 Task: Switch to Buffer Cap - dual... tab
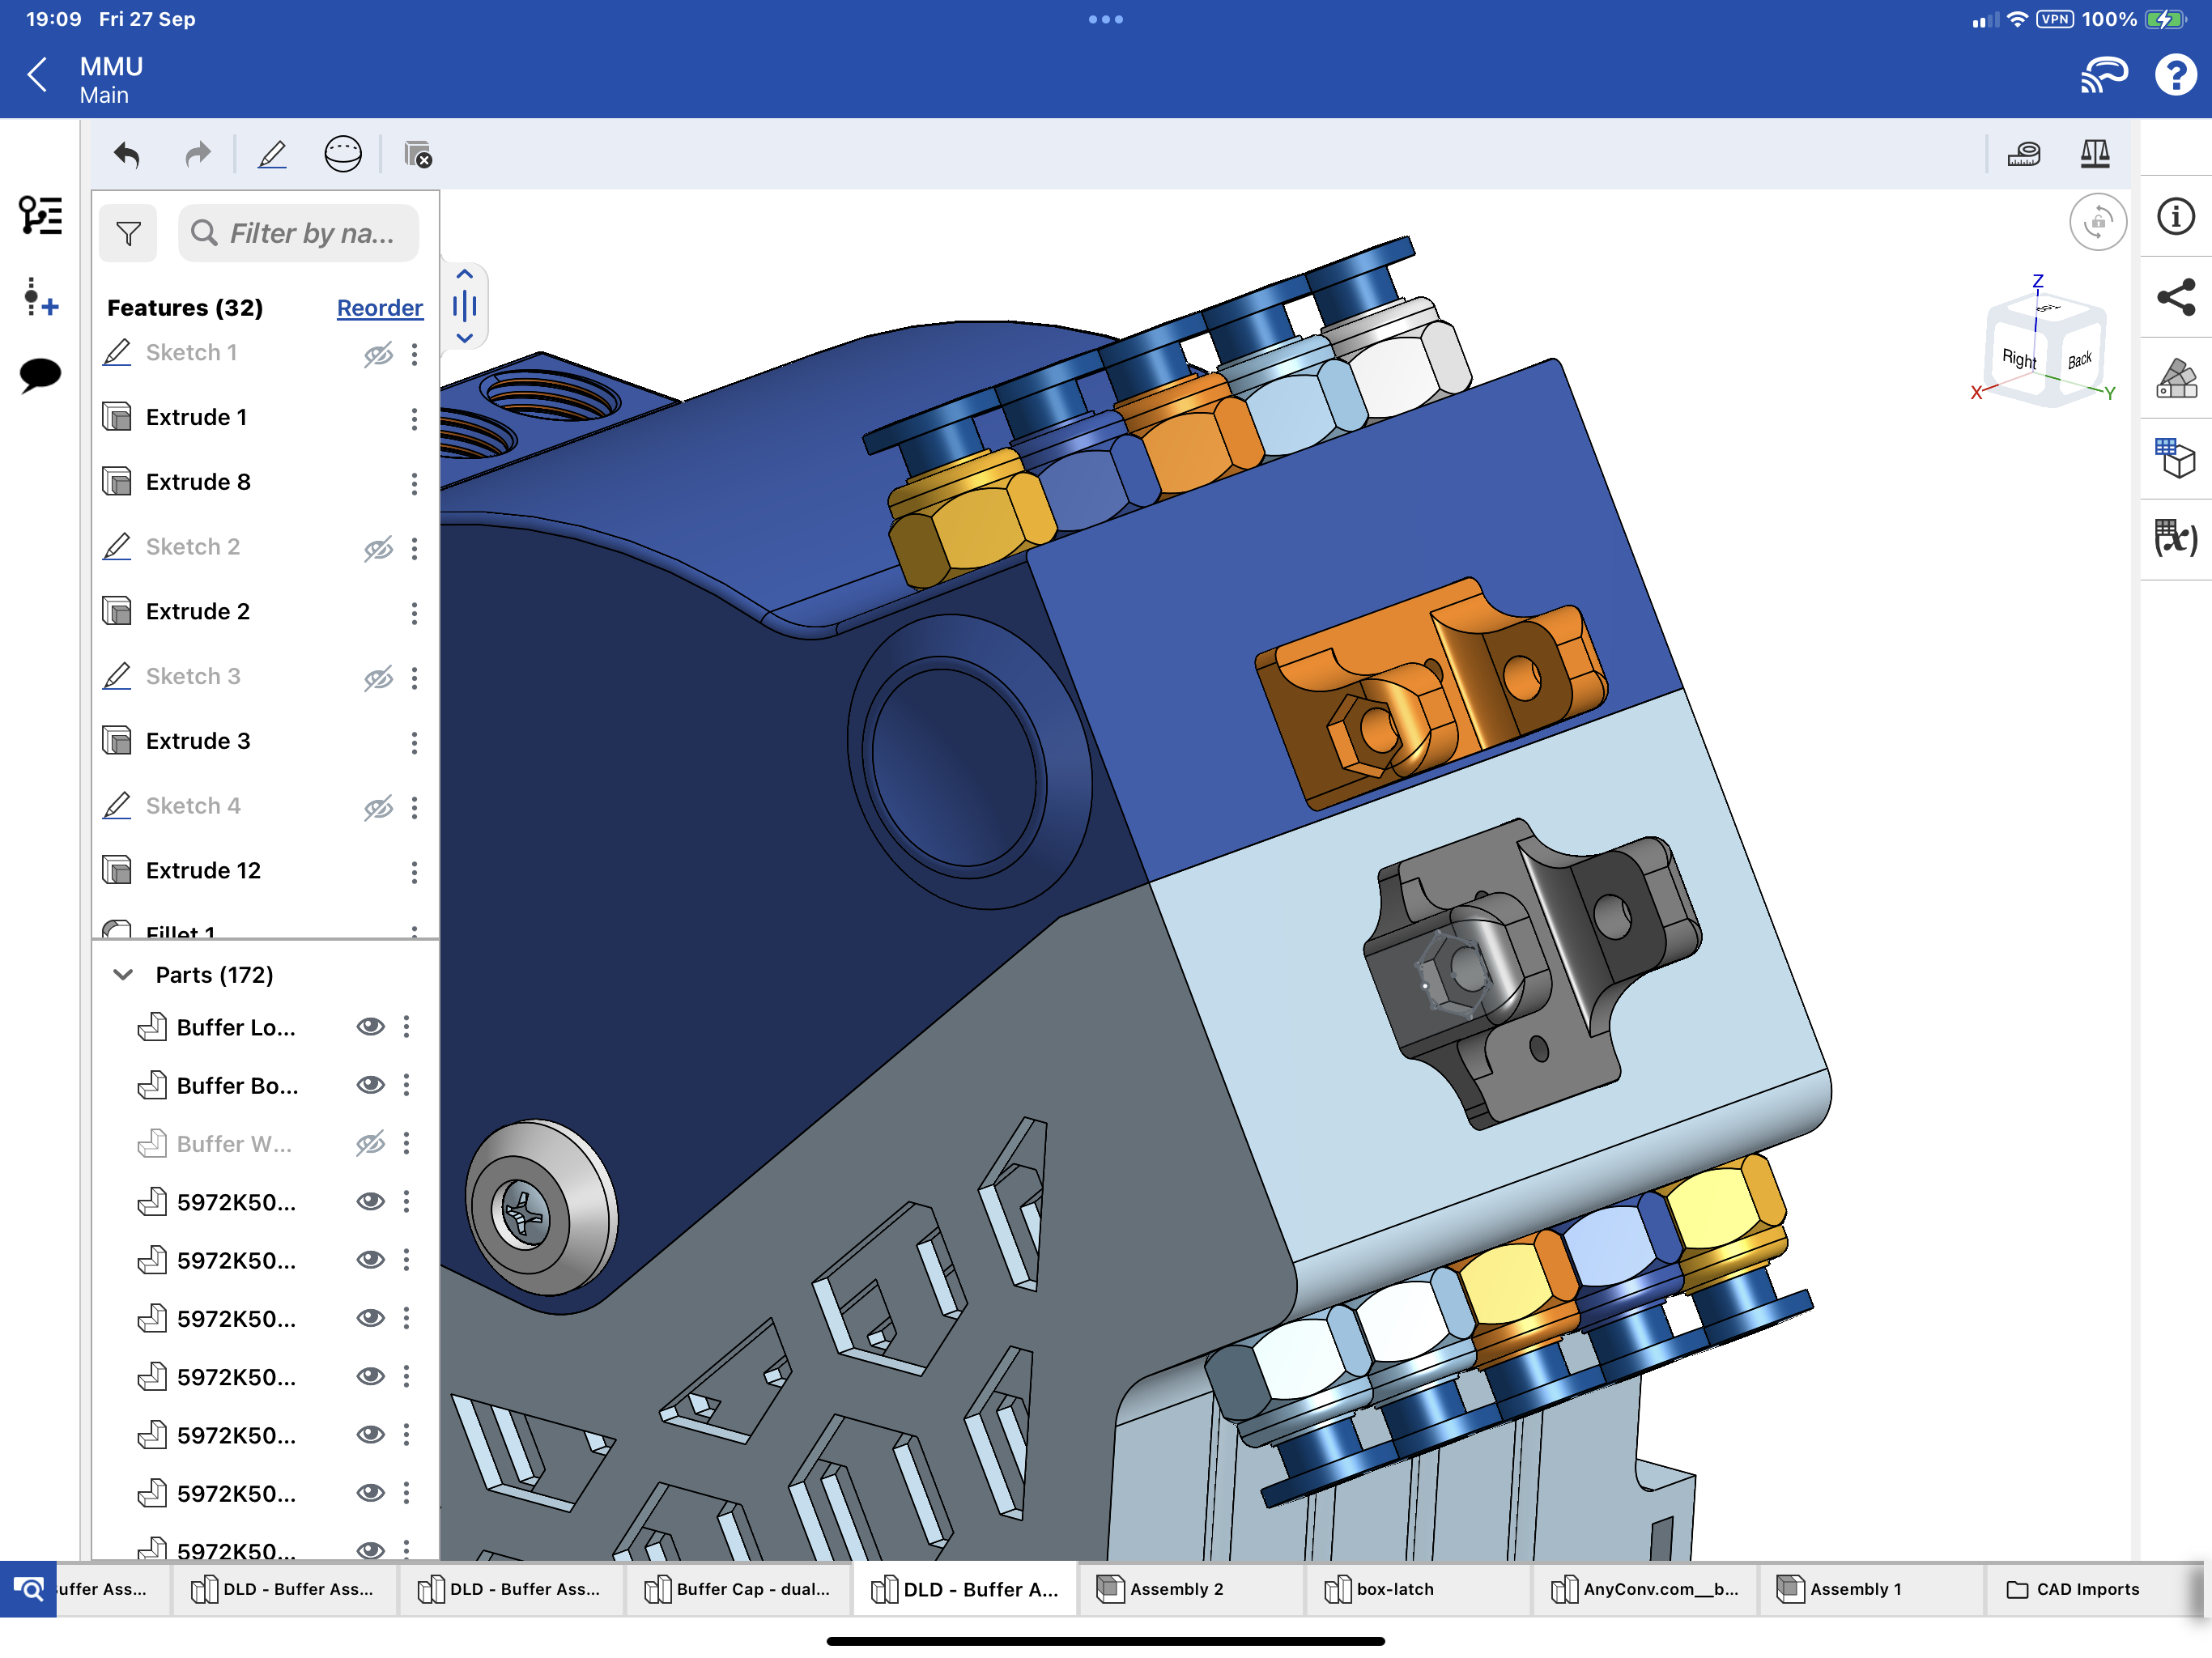(x=738, y=1589)
